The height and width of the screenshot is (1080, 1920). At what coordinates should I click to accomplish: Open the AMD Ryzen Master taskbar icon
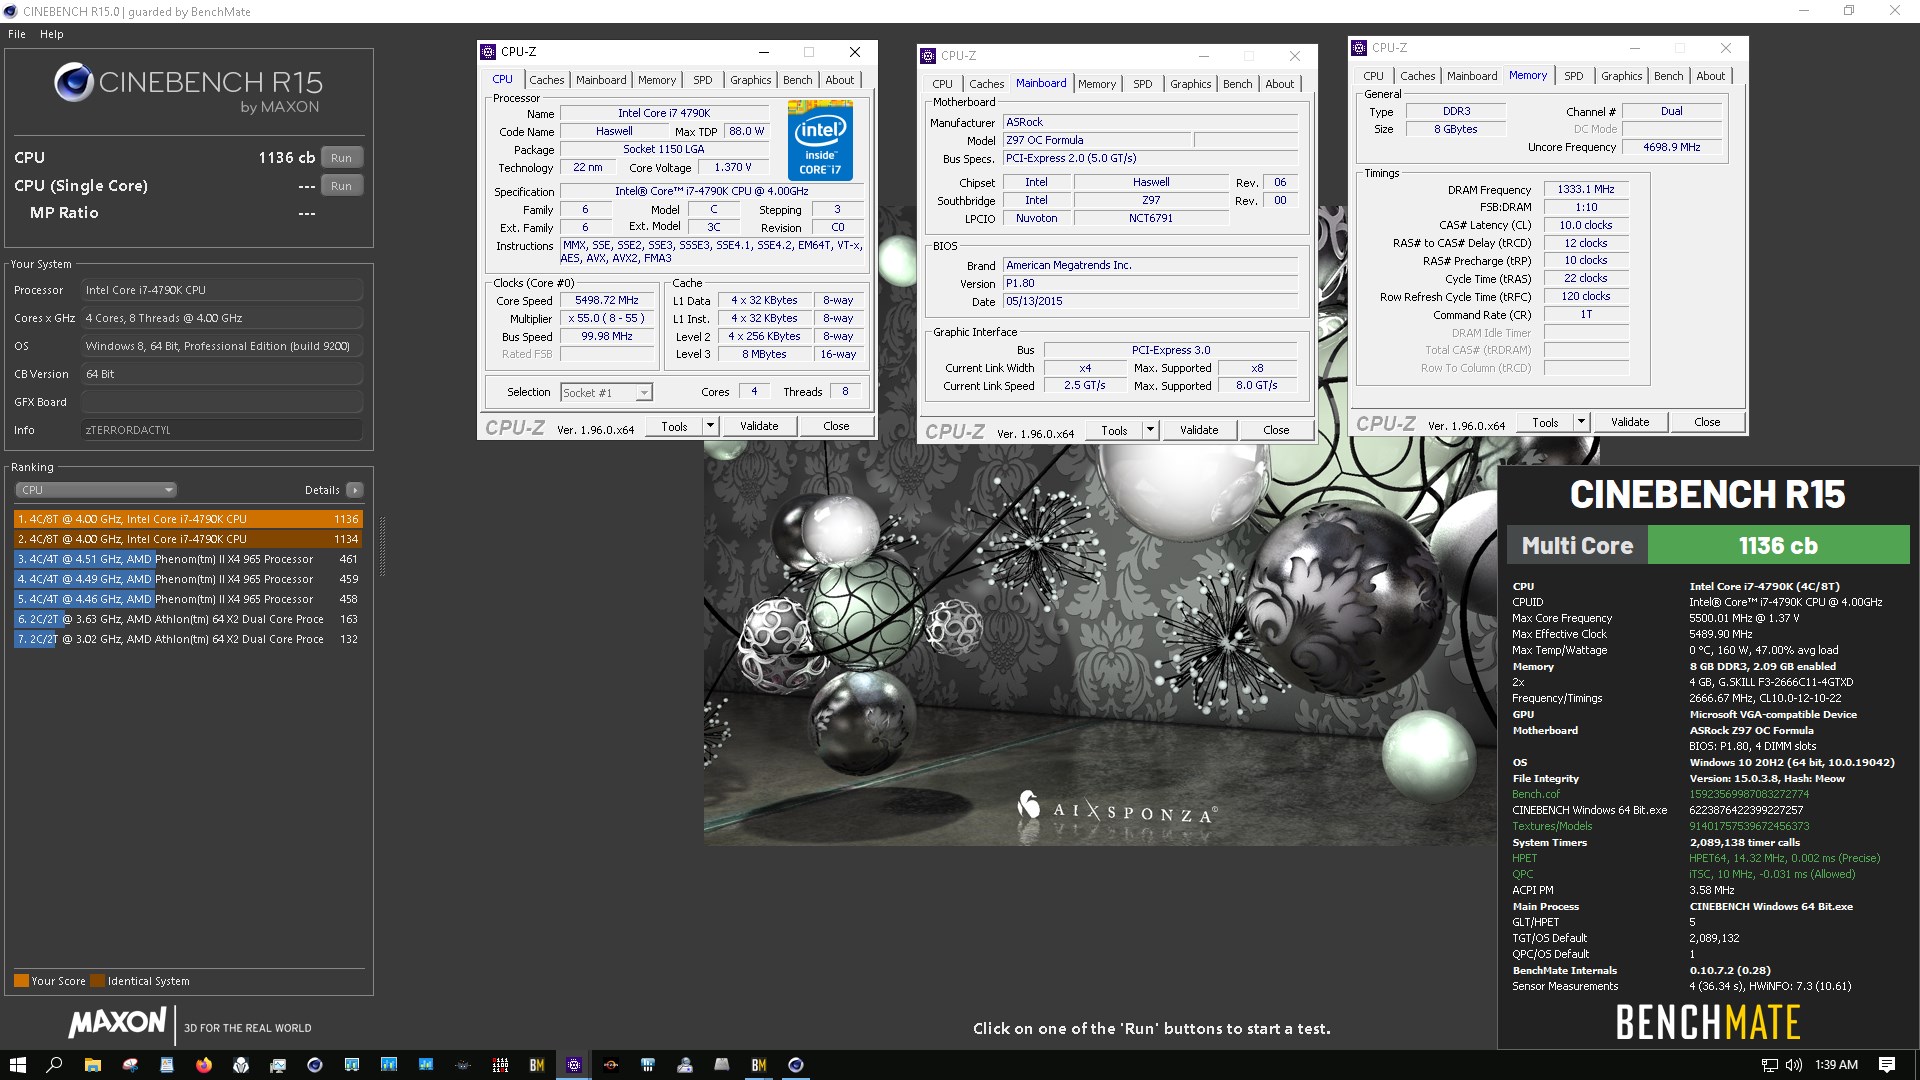(611, 1065)
